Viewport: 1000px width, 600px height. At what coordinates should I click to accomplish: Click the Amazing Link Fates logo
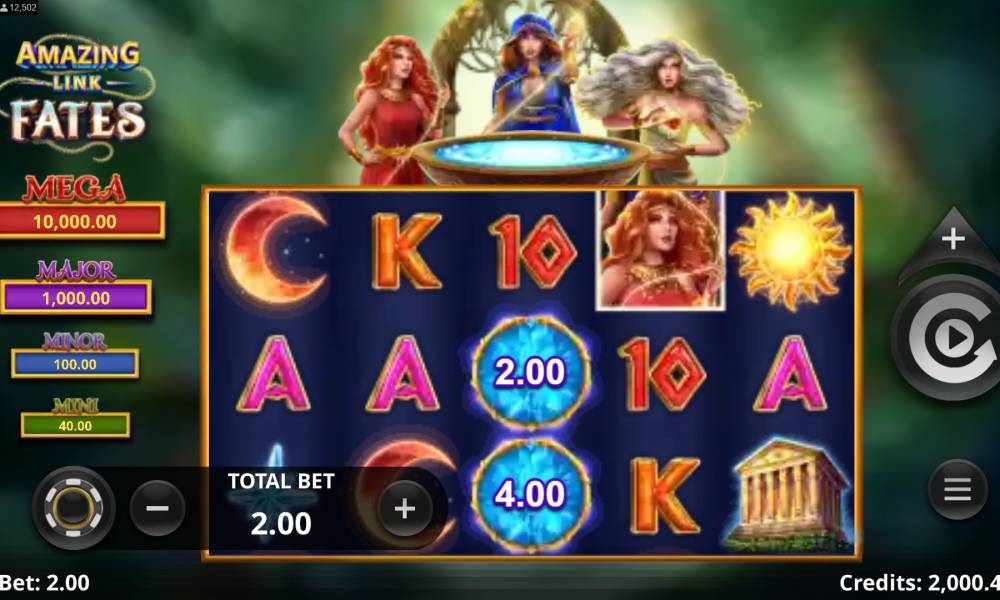click(x=77, y=94)
